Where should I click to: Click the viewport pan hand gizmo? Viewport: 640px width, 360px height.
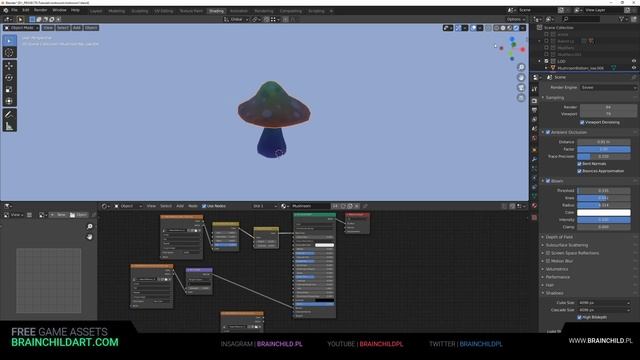coord(521,78)
